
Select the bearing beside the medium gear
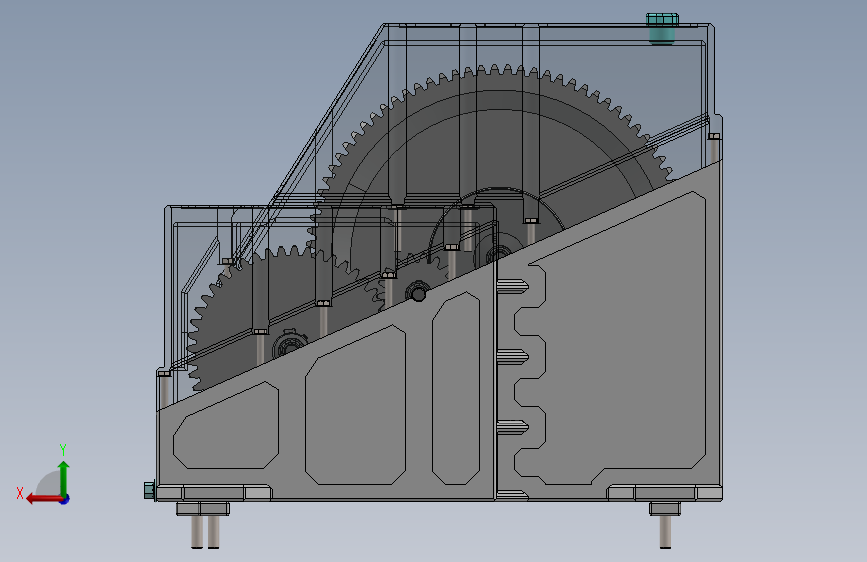(289, 345)
